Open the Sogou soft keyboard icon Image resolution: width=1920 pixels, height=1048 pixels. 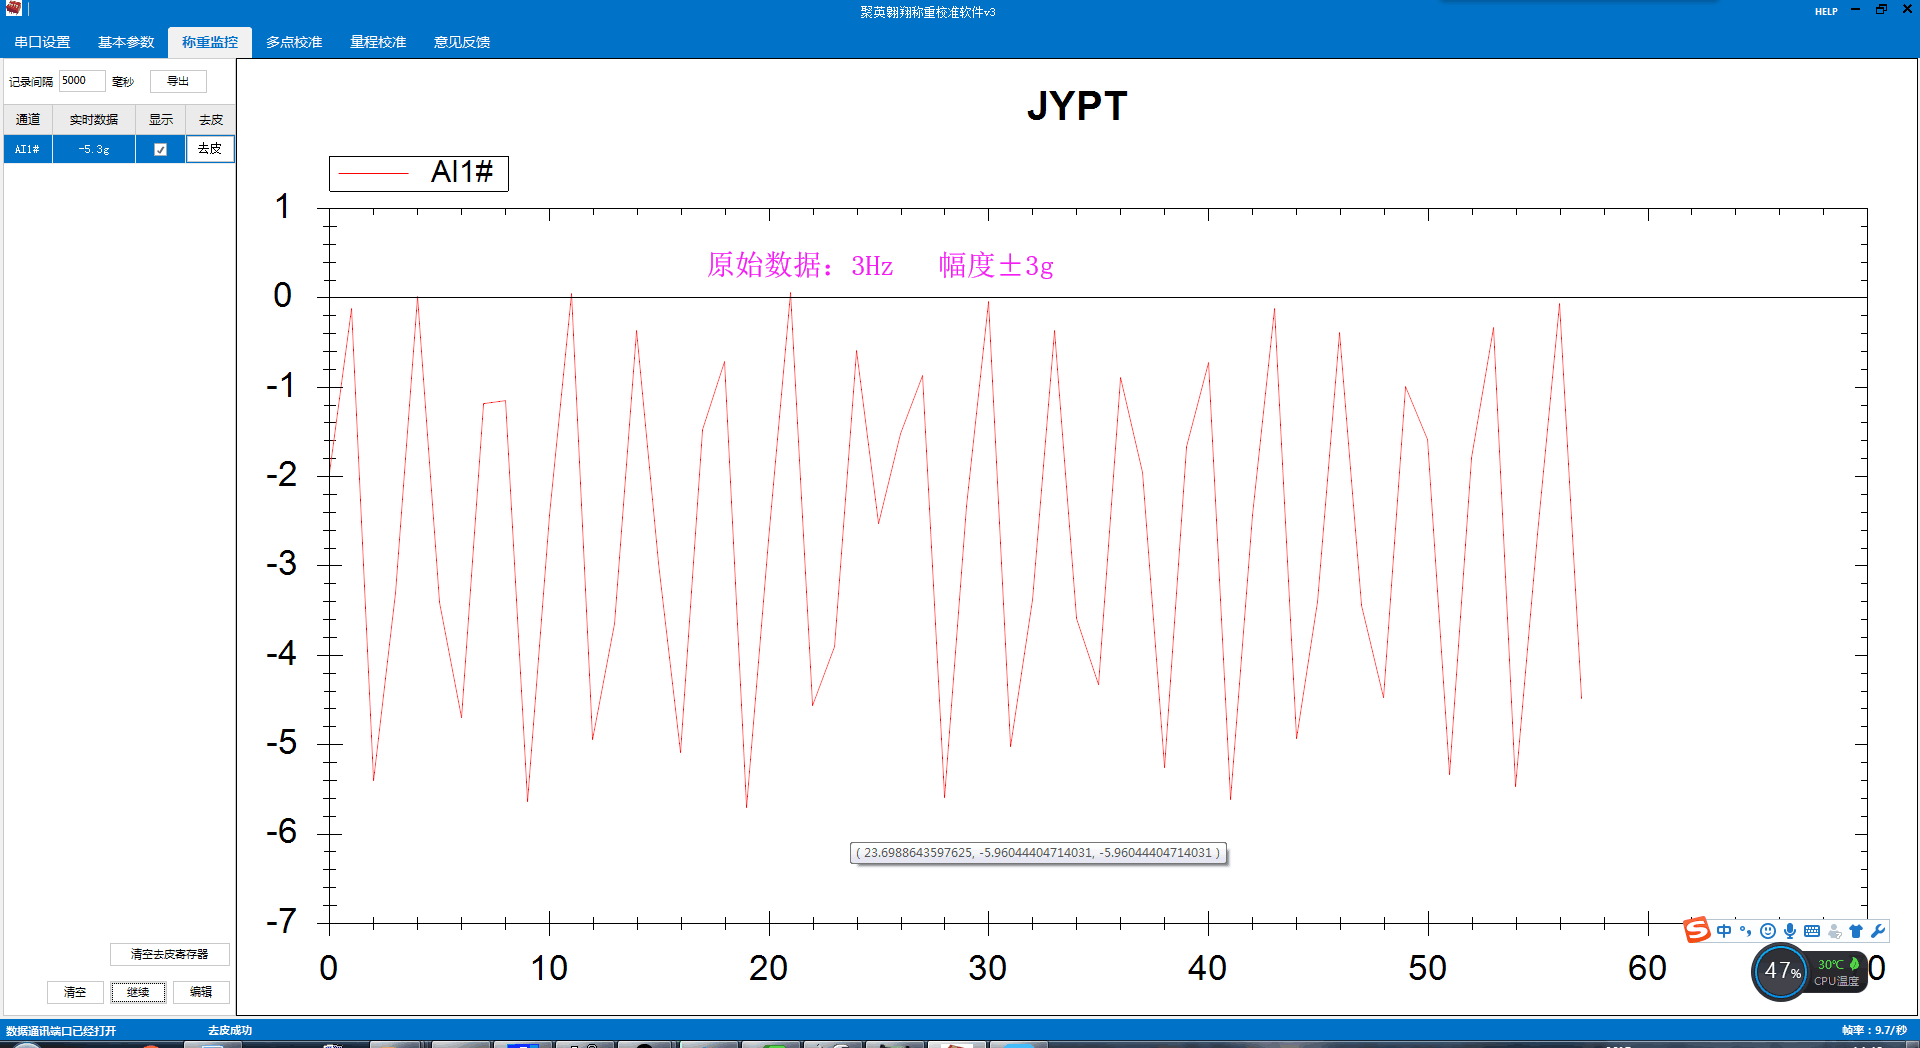pos(1812,930)
